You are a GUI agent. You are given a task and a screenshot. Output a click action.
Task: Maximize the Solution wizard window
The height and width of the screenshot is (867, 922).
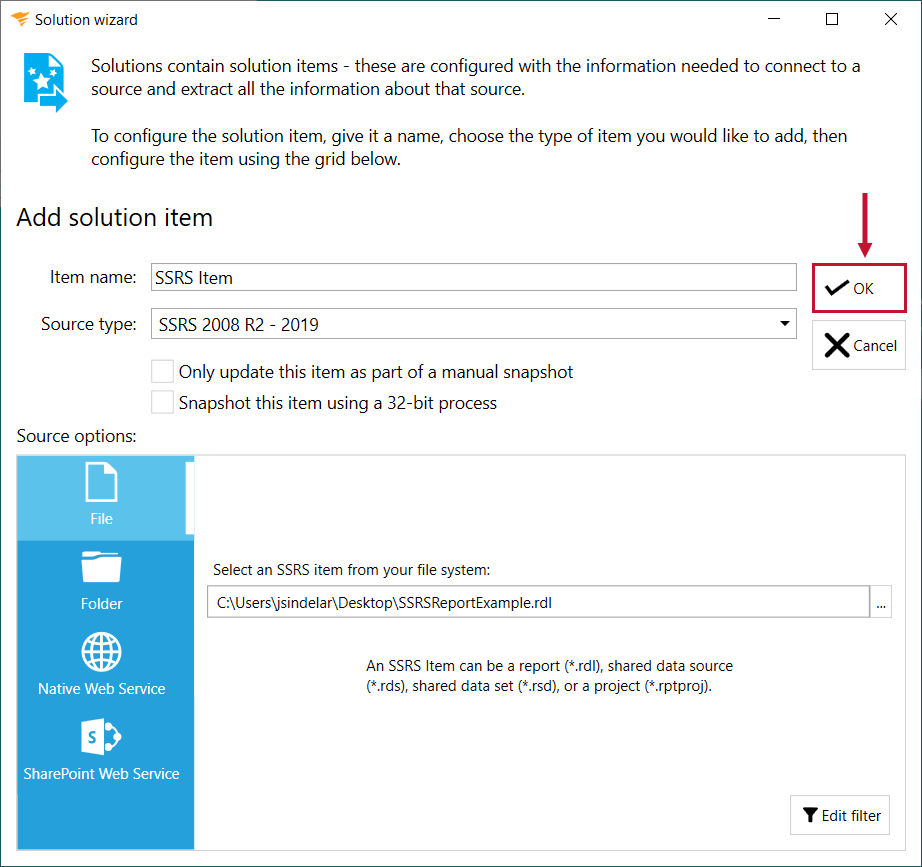point(831,19)
